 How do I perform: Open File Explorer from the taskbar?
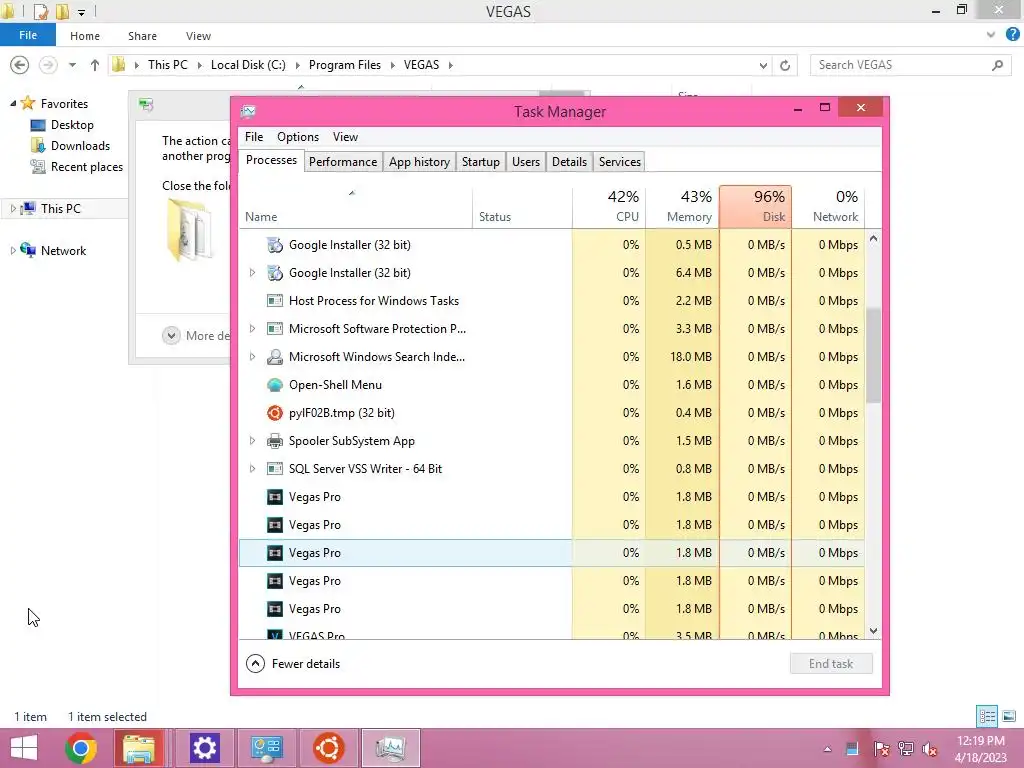pos(139,748)
